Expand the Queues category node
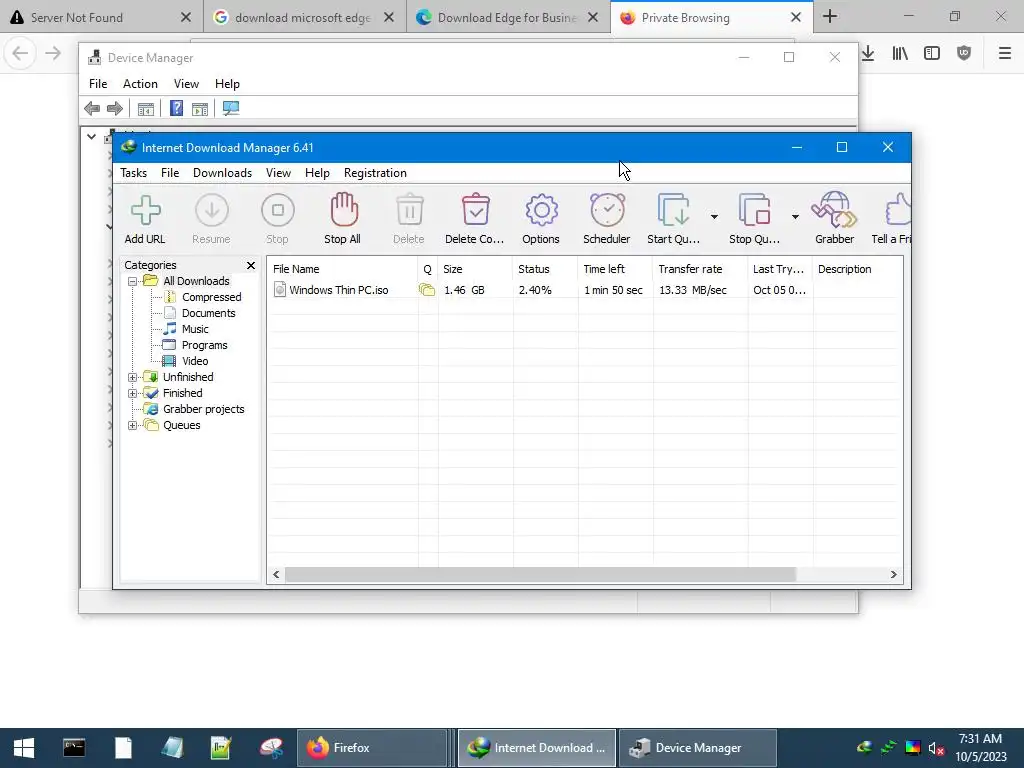Image resolution: width=1024 pixels, height=768 pixels. click(133, 425)
